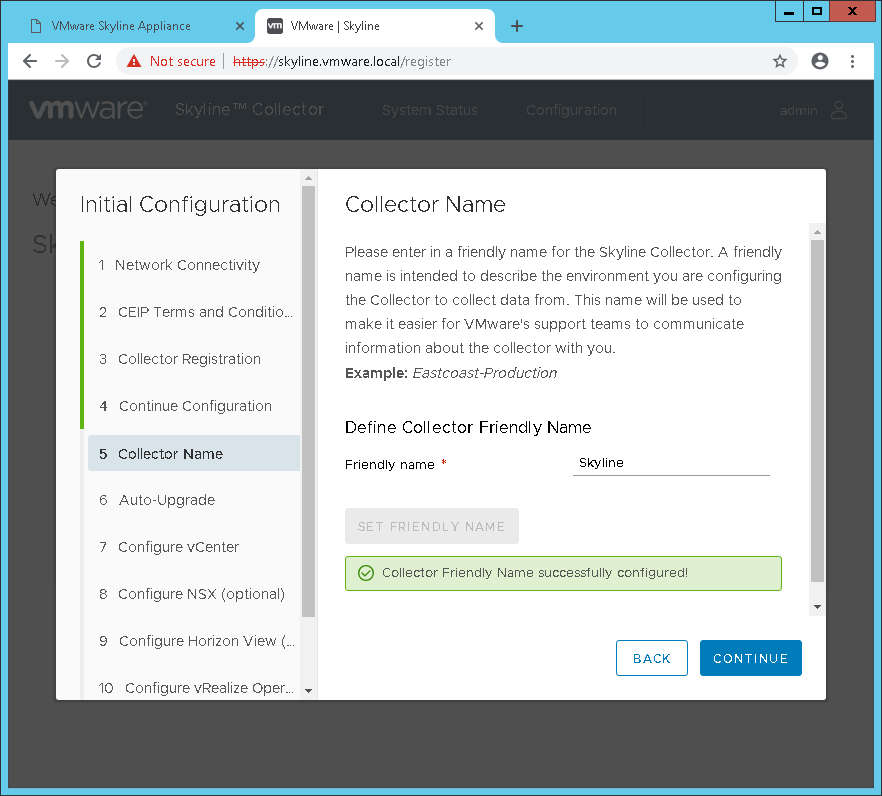
Task: Maximize the browser window
Action: pyautogui.click(x=817, y=11)
